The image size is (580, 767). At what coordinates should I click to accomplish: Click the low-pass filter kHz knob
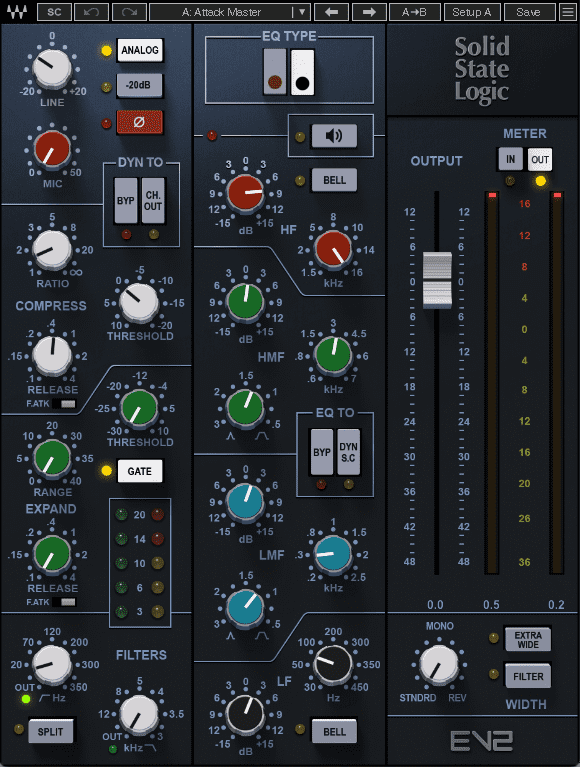(x=139, y=714)
